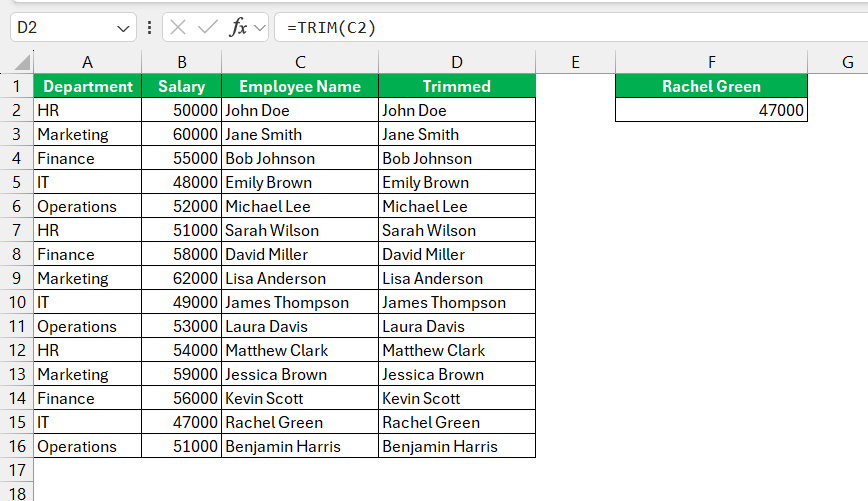868x501 pixels.
Task: Select the cell containing 47000 in column F
Action: tap(711, 110)
